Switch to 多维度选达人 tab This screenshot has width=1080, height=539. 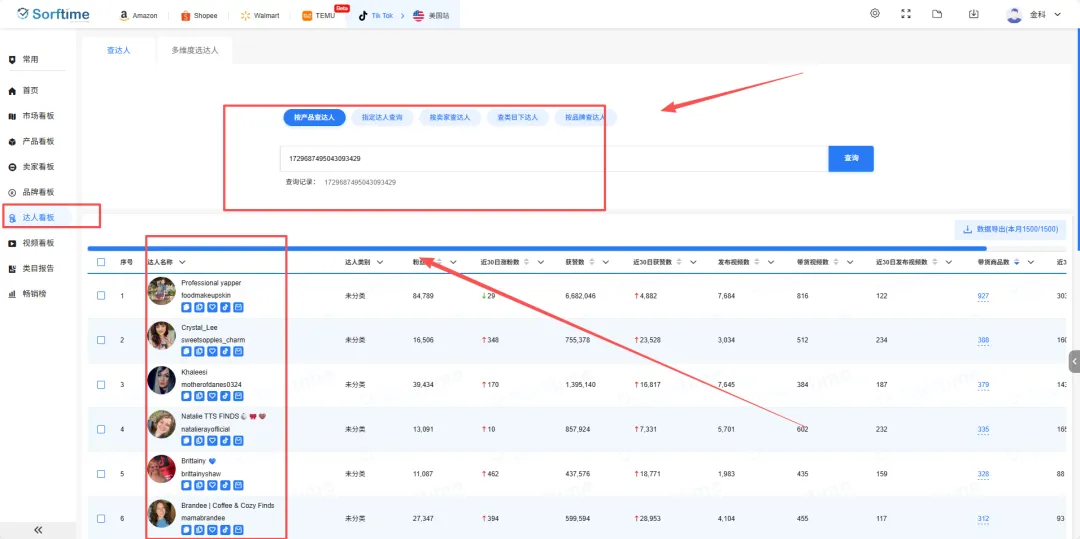(x=195, y=50)
